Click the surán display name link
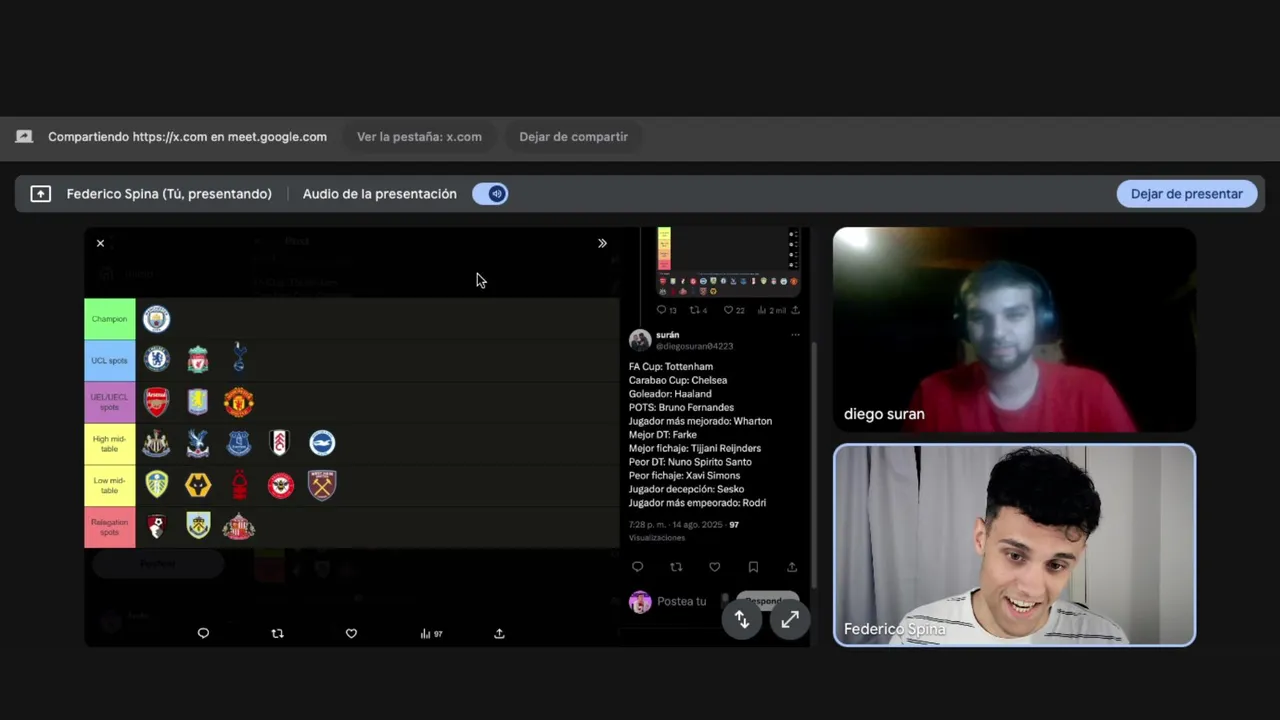This screenshot has width=1280, height=720. tap(667, 335)
